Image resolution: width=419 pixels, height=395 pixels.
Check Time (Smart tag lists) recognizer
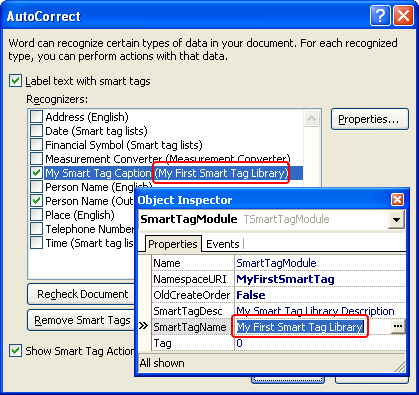pyautogui.click(x=36, y=243)
